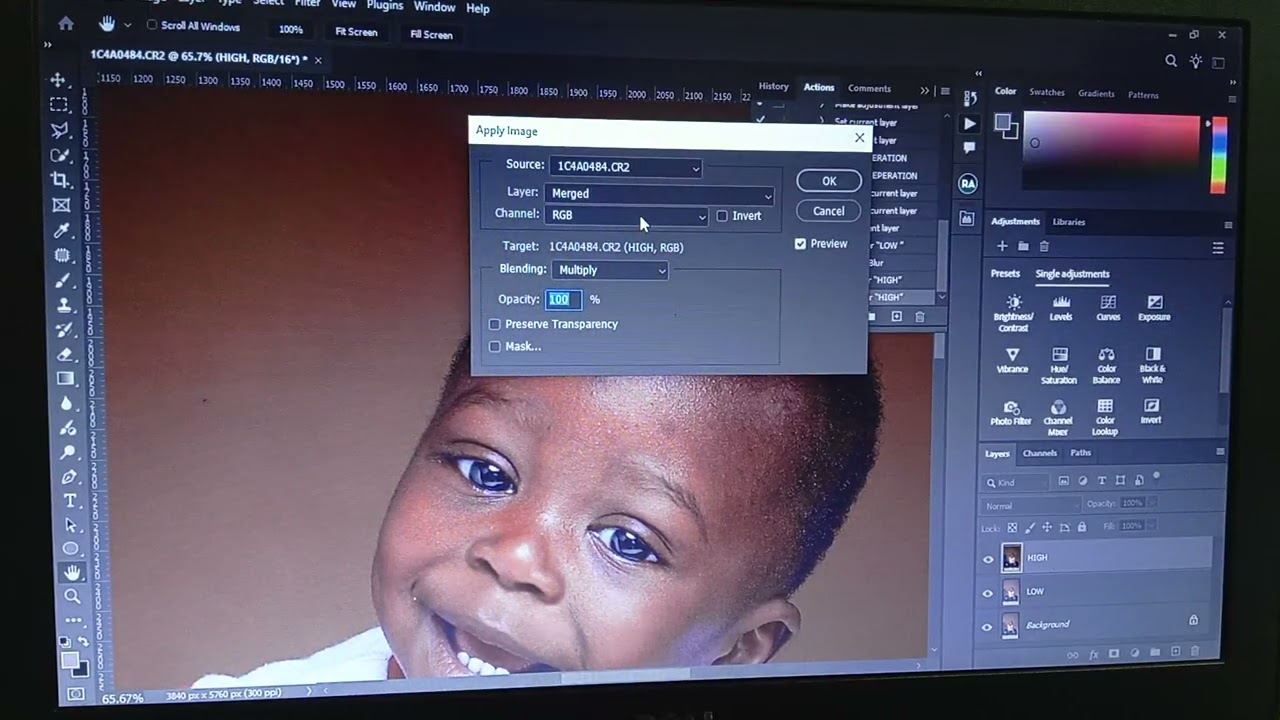The image size is (1280, 720).
Task: Switch to the Channels tab
Action: (1039, 453)
